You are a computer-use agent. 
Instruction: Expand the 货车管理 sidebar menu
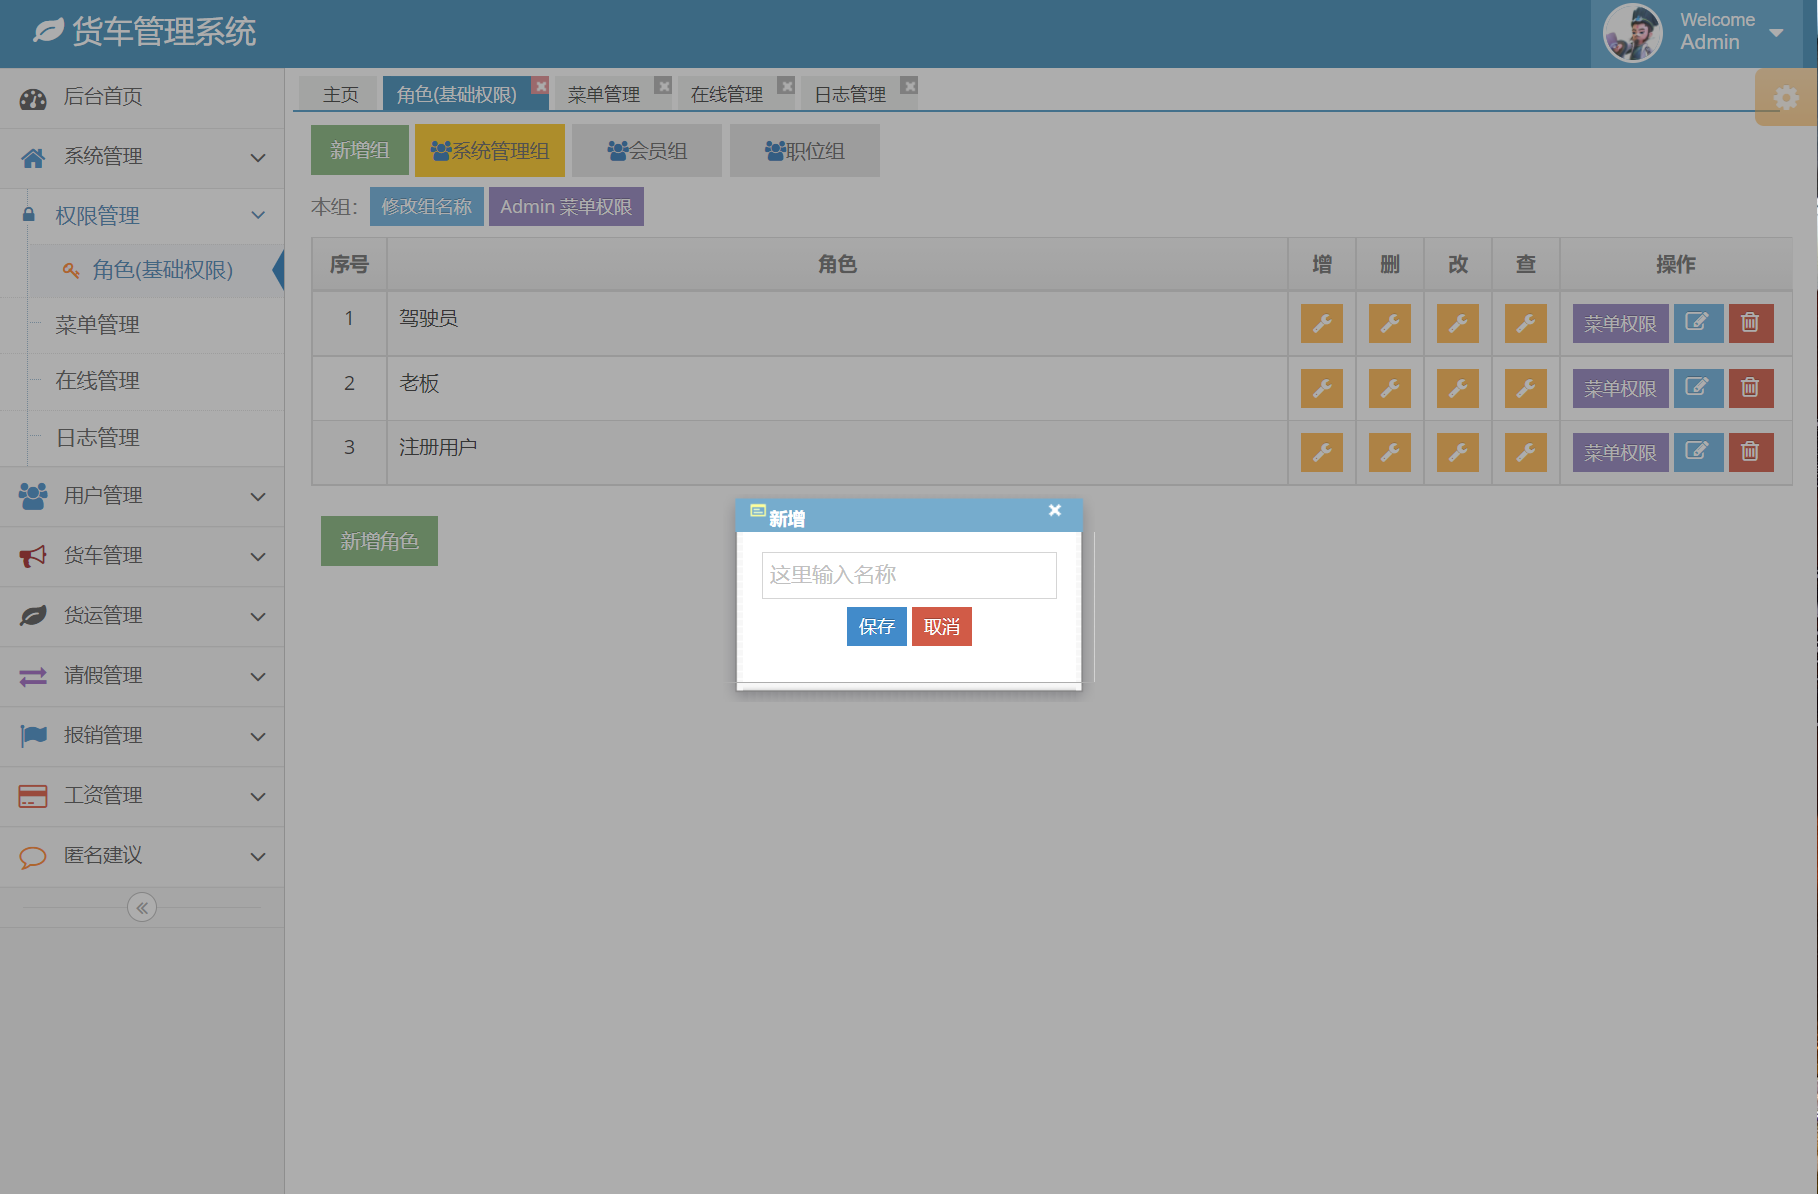pyautogui.click(x=142, y=556)
